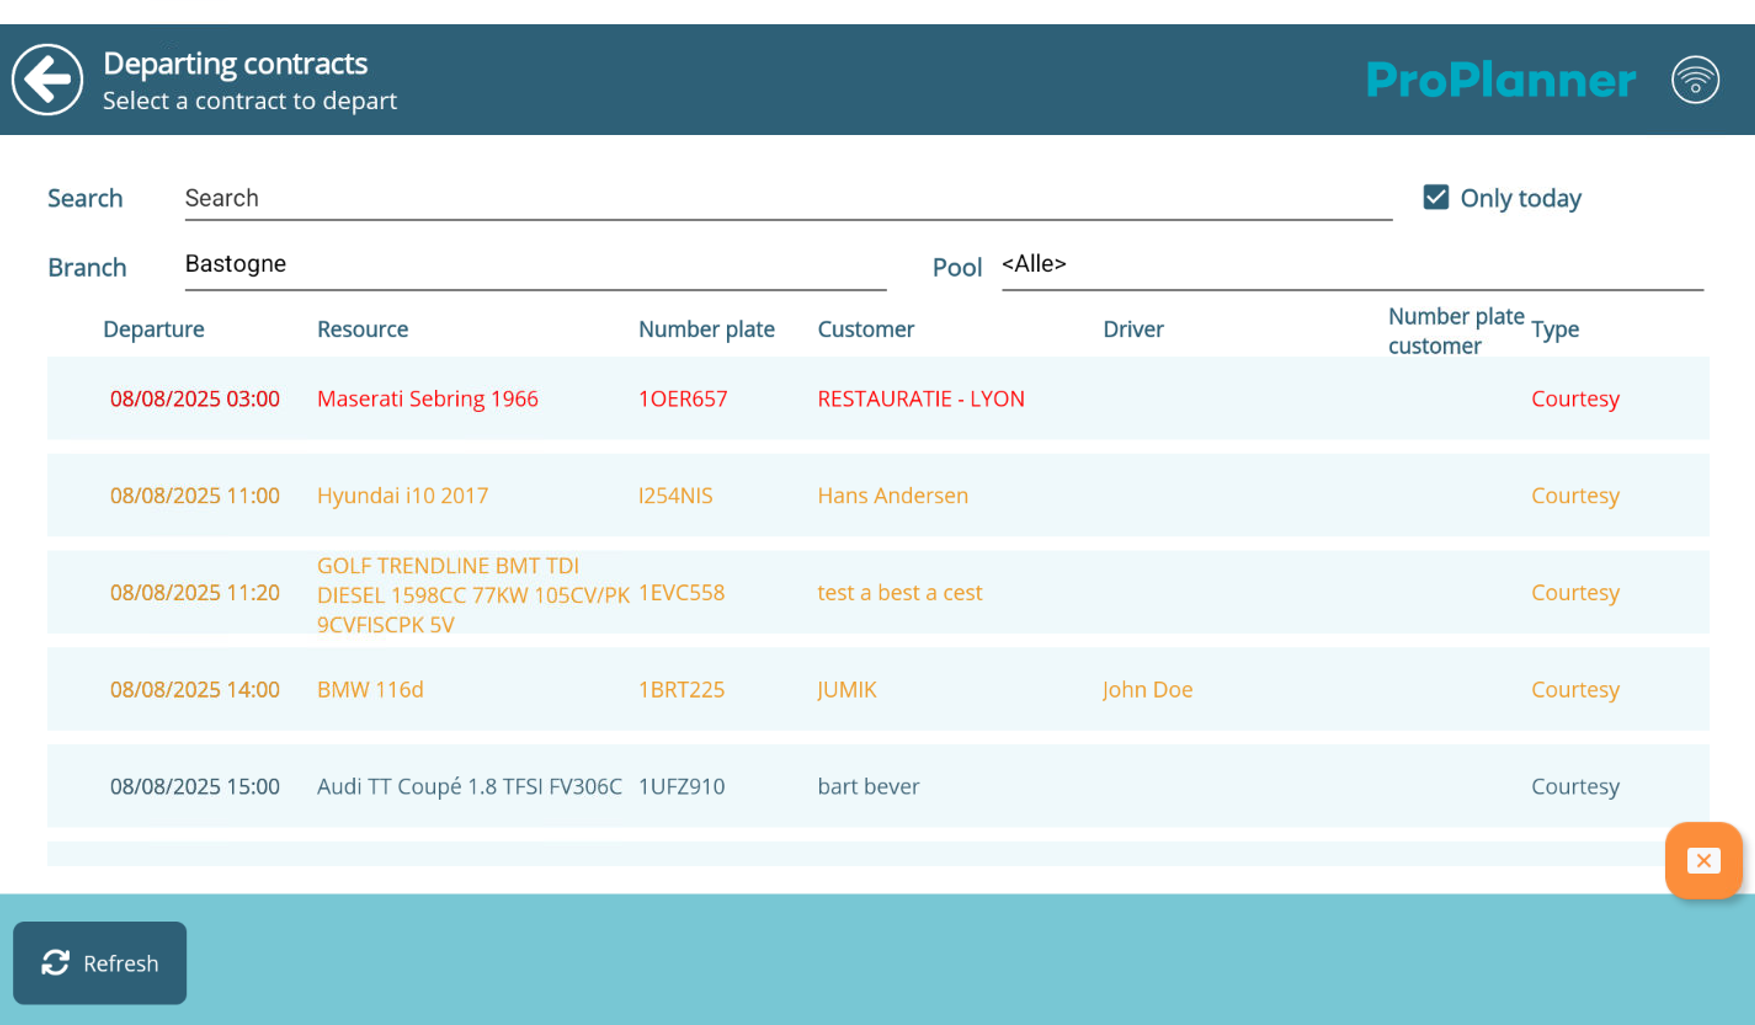
Task: Click the Departing contracts page title
Action: [x=235, y=63]
